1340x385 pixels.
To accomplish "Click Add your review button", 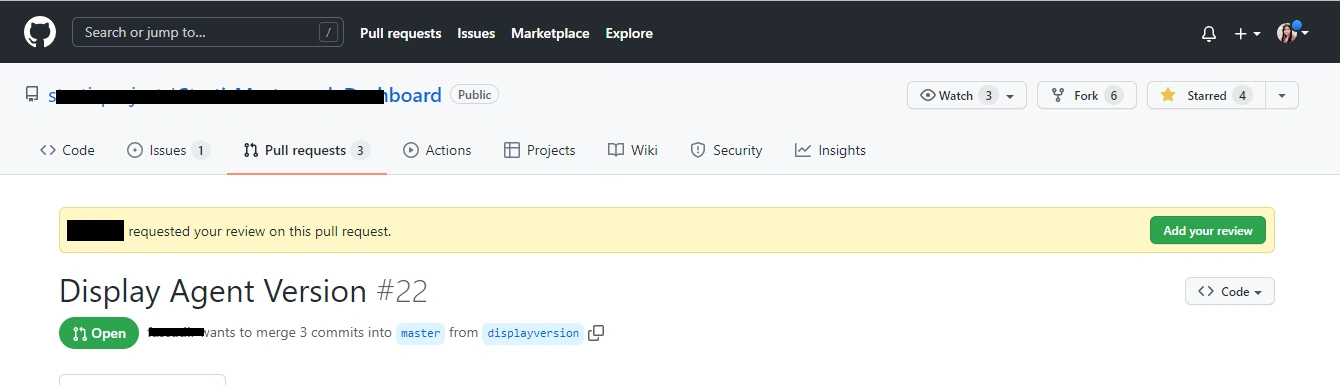I will [1208, 230].
